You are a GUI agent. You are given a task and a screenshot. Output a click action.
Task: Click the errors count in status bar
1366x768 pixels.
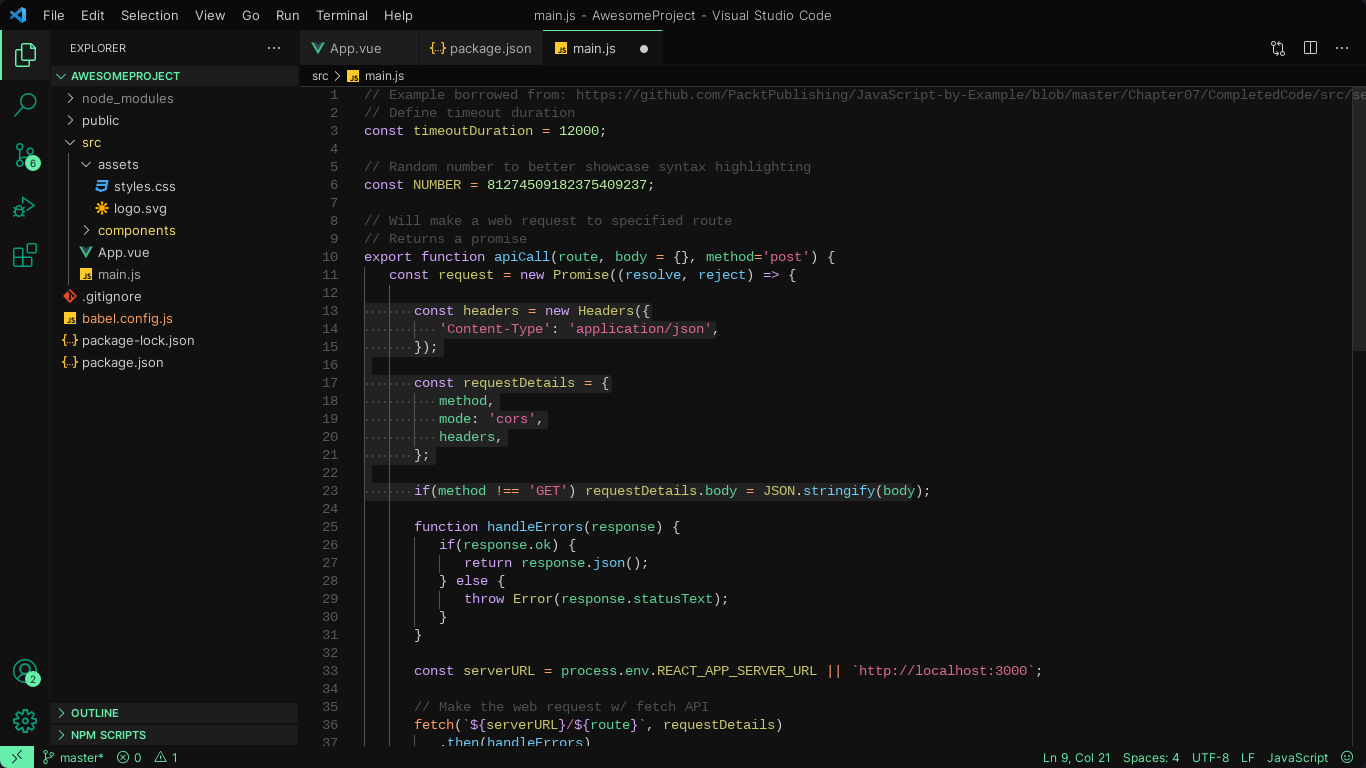click(x=130, y=758)
